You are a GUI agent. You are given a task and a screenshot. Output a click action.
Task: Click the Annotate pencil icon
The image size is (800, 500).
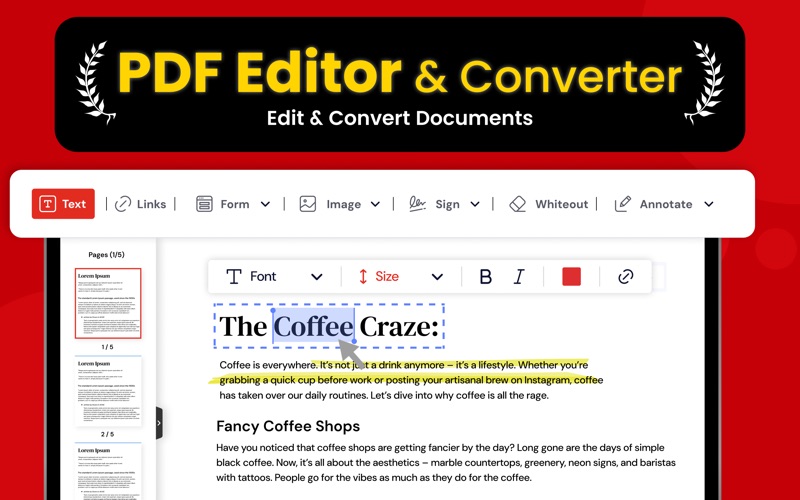[623, 204]
